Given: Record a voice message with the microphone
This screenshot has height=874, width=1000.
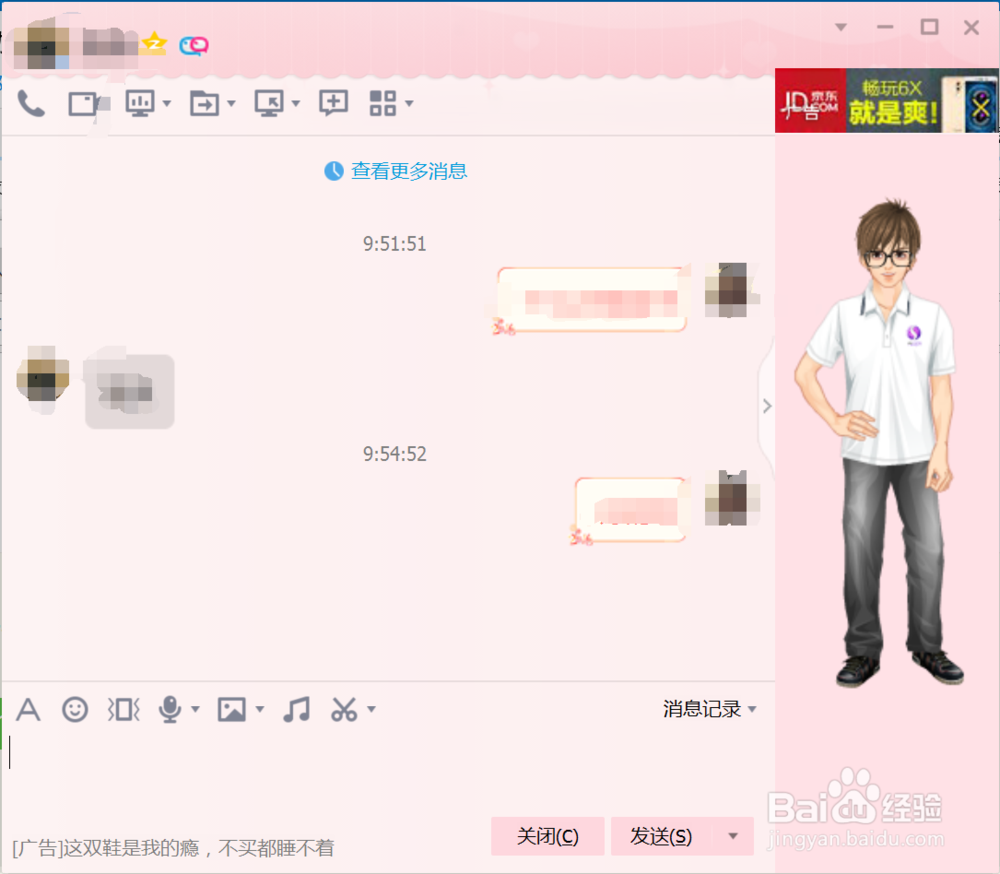Looking at the screenshot, I should [x=172, y=709].
